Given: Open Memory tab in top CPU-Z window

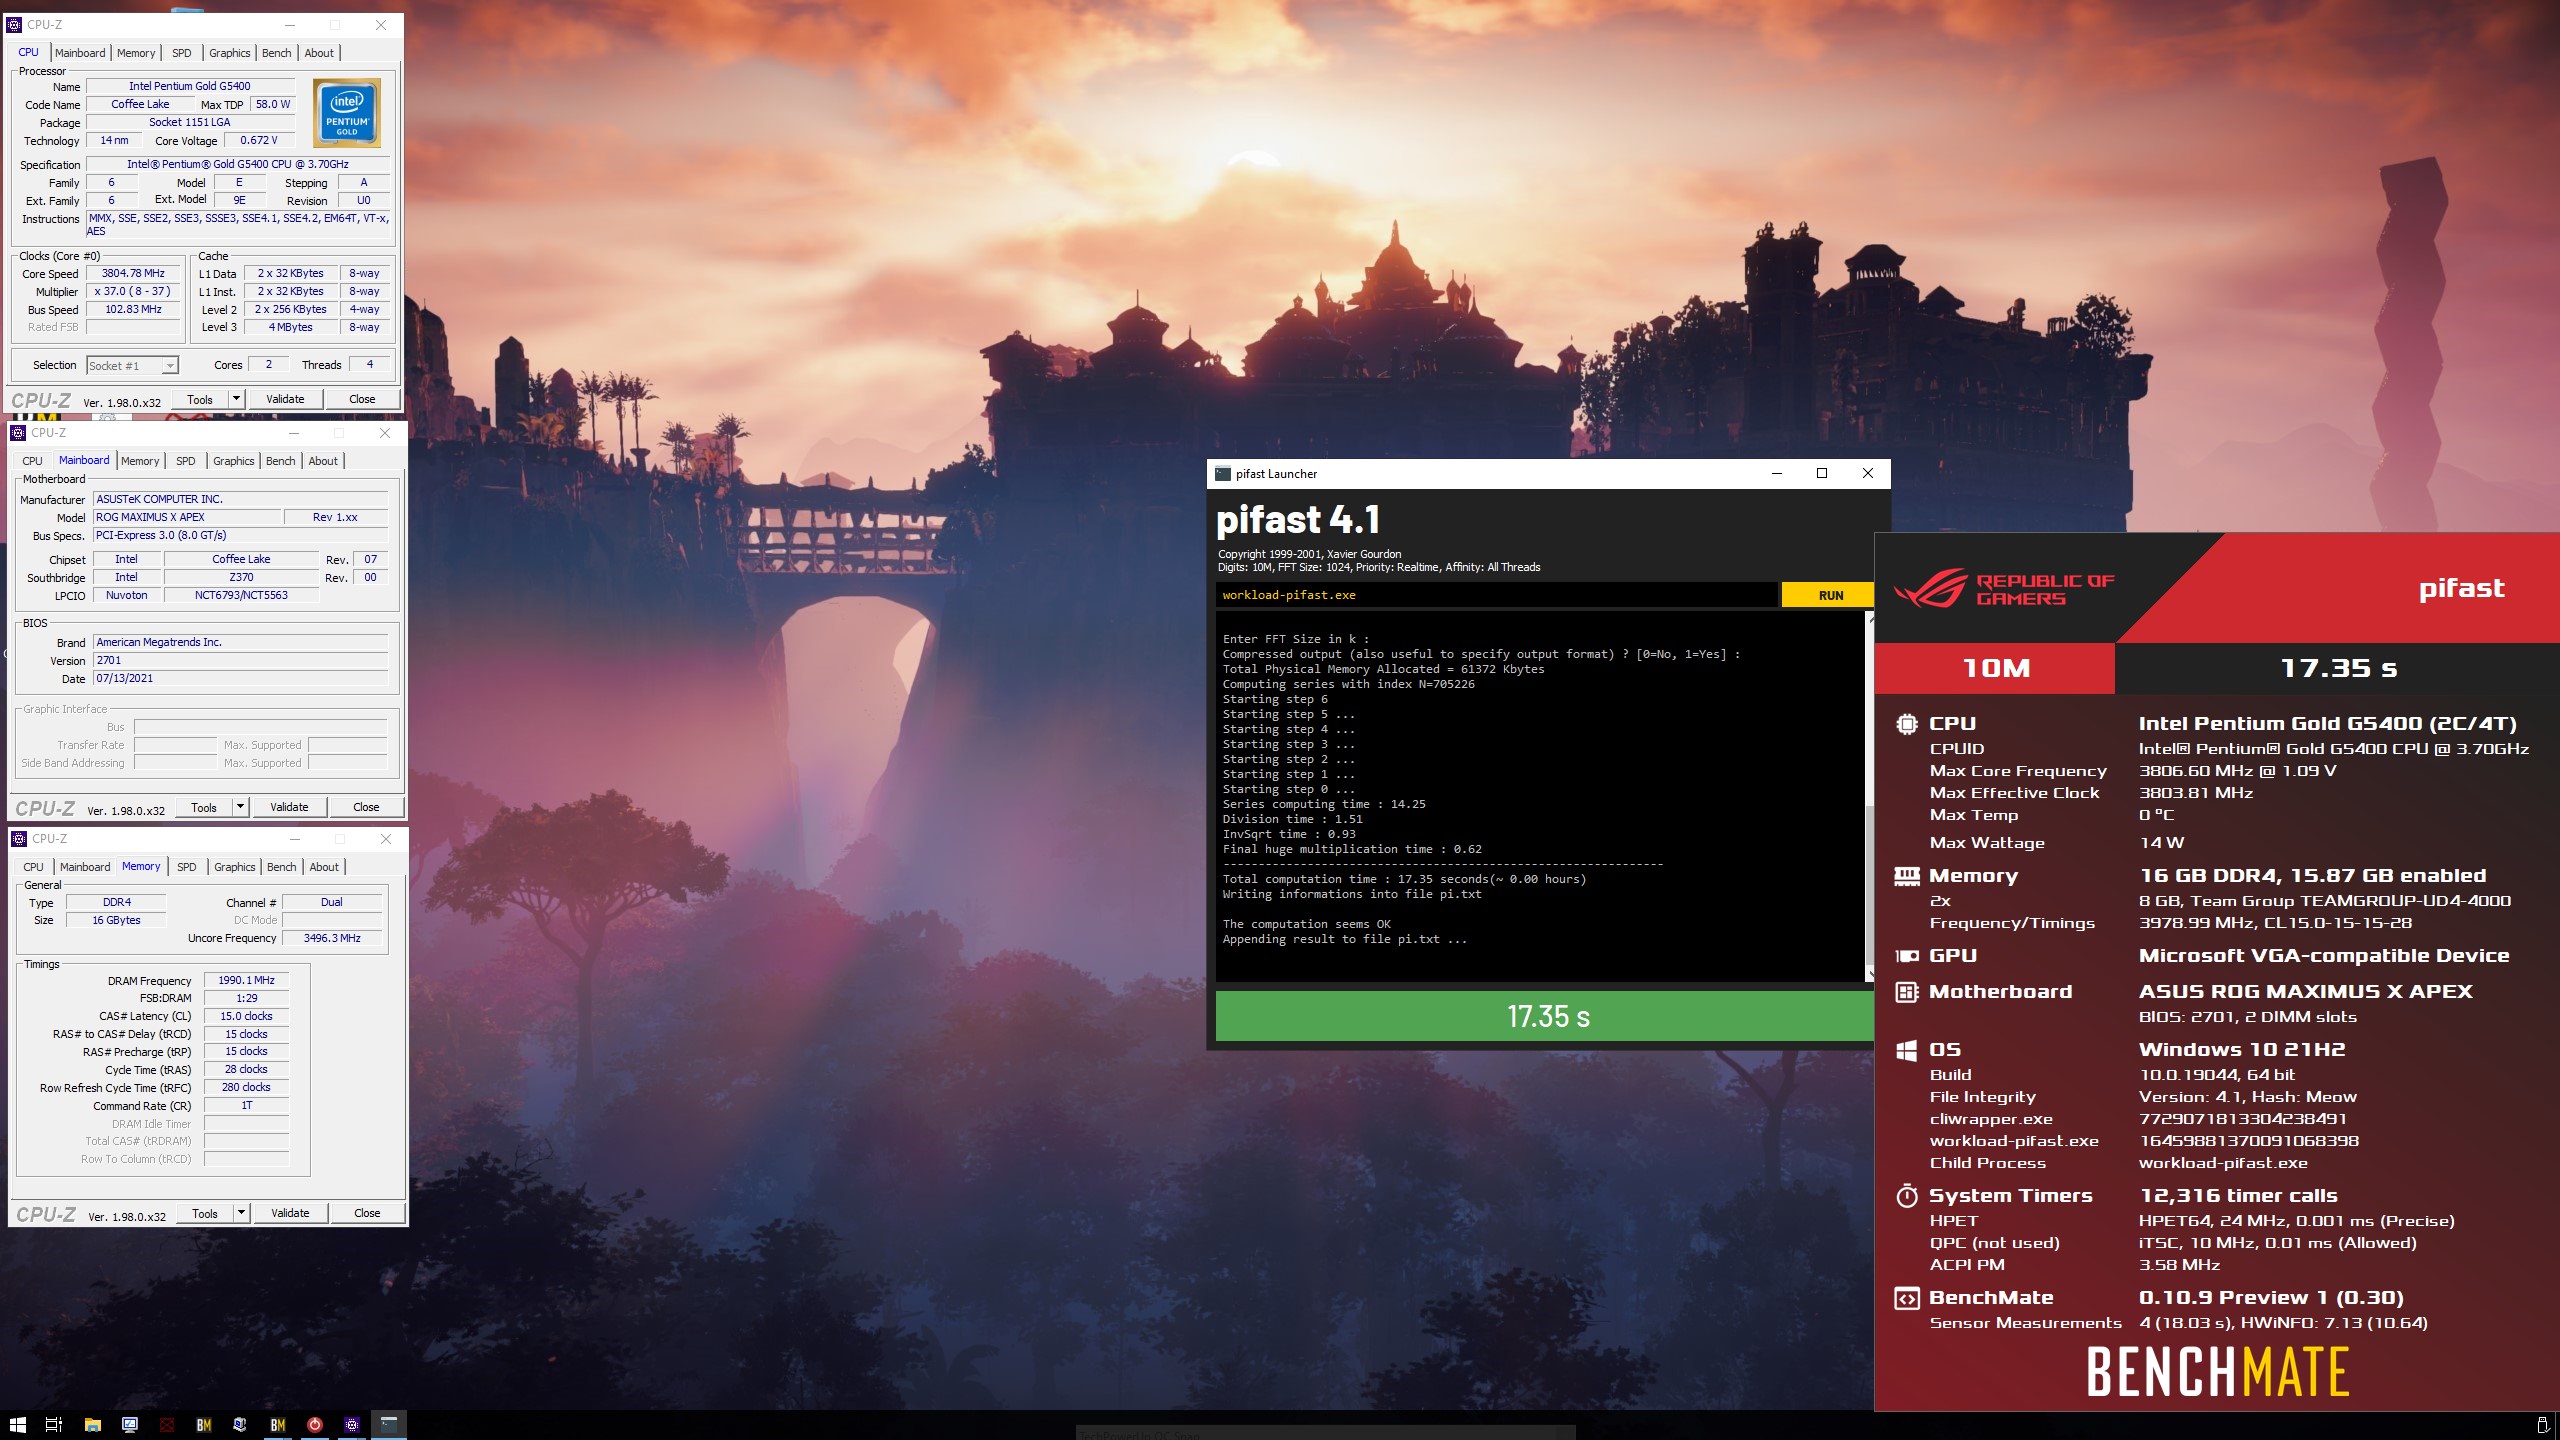Looking at the screenshot, I should point(136,53).
